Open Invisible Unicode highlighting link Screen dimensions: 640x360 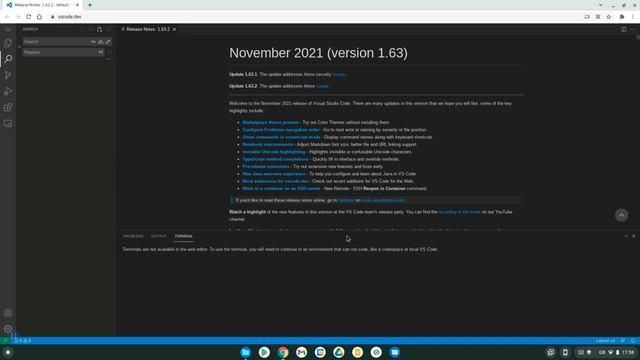274,152
